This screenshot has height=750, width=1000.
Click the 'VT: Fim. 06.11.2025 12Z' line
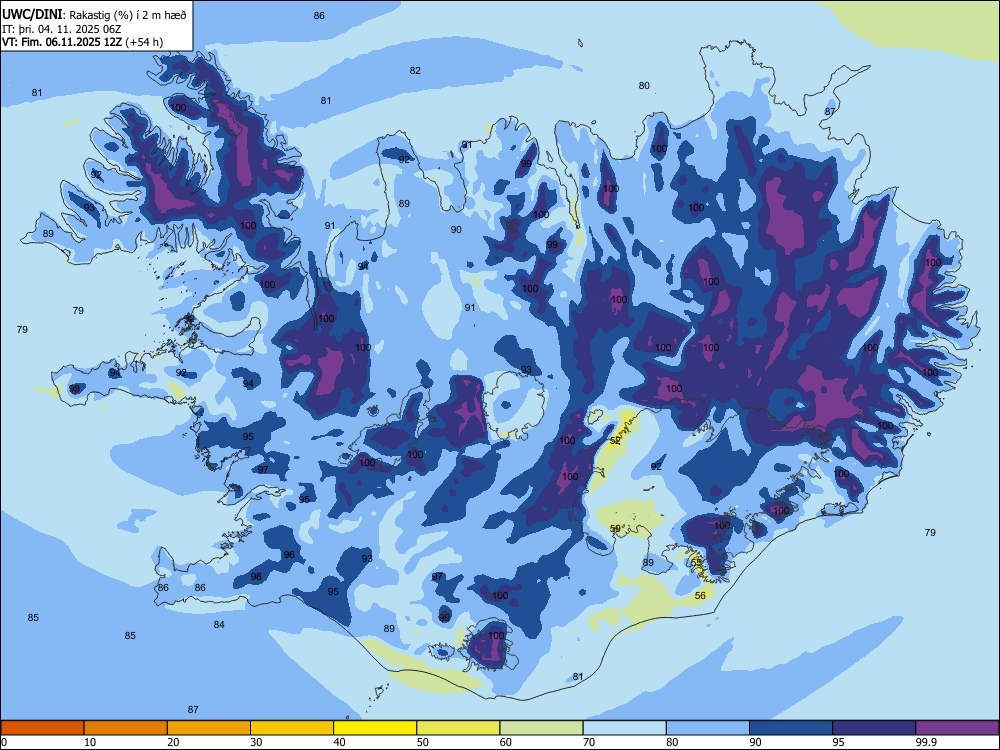62,42
